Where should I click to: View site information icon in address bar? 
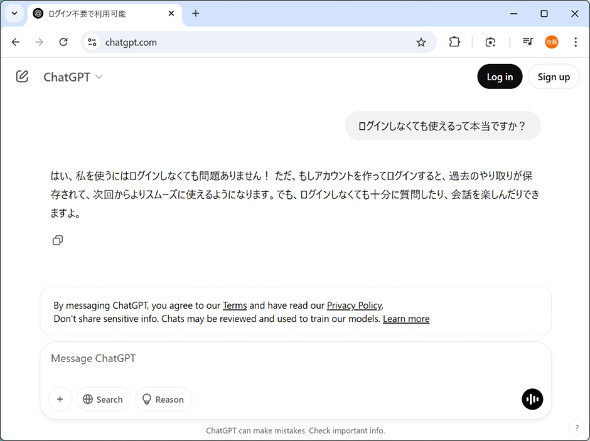(x=92, y=42)
